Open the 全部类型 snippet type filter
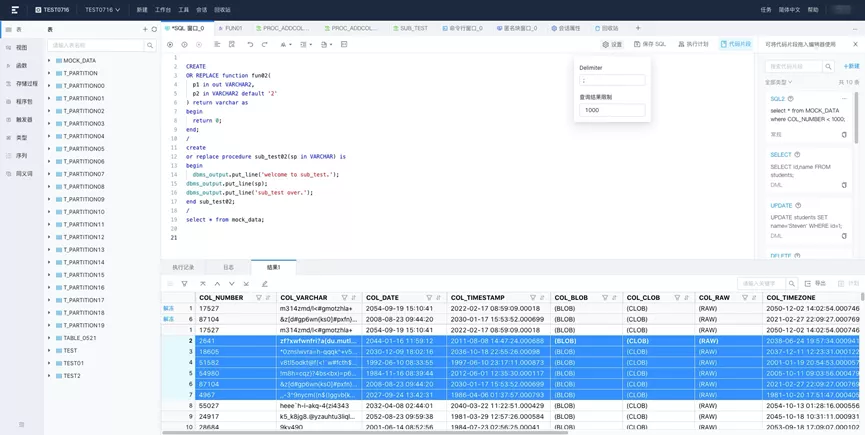Viewport: 865px width, 435px height. [x=778, y=83]
